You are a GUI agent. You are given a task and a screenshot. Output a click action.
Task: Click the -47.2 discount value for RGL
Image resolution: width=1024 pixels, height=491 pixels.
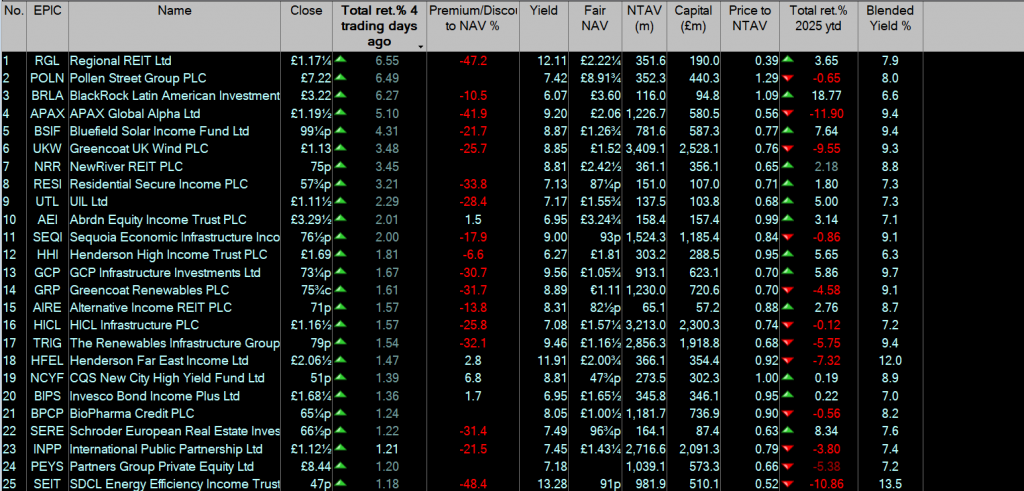(473, 61)
